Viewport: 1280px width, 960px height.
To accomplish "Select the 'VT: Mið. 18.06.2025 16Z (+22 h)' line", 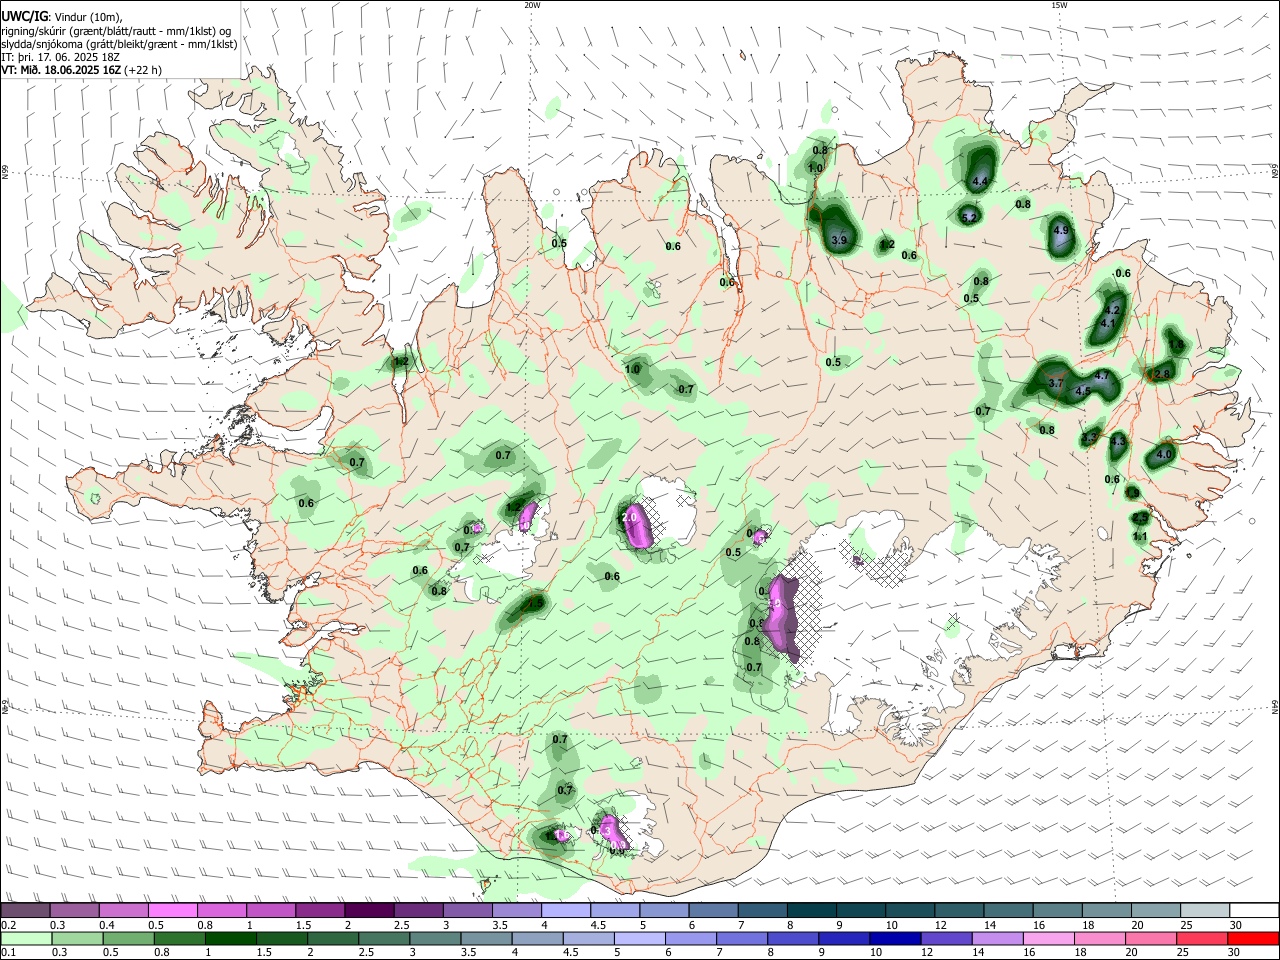I will 81,70.
